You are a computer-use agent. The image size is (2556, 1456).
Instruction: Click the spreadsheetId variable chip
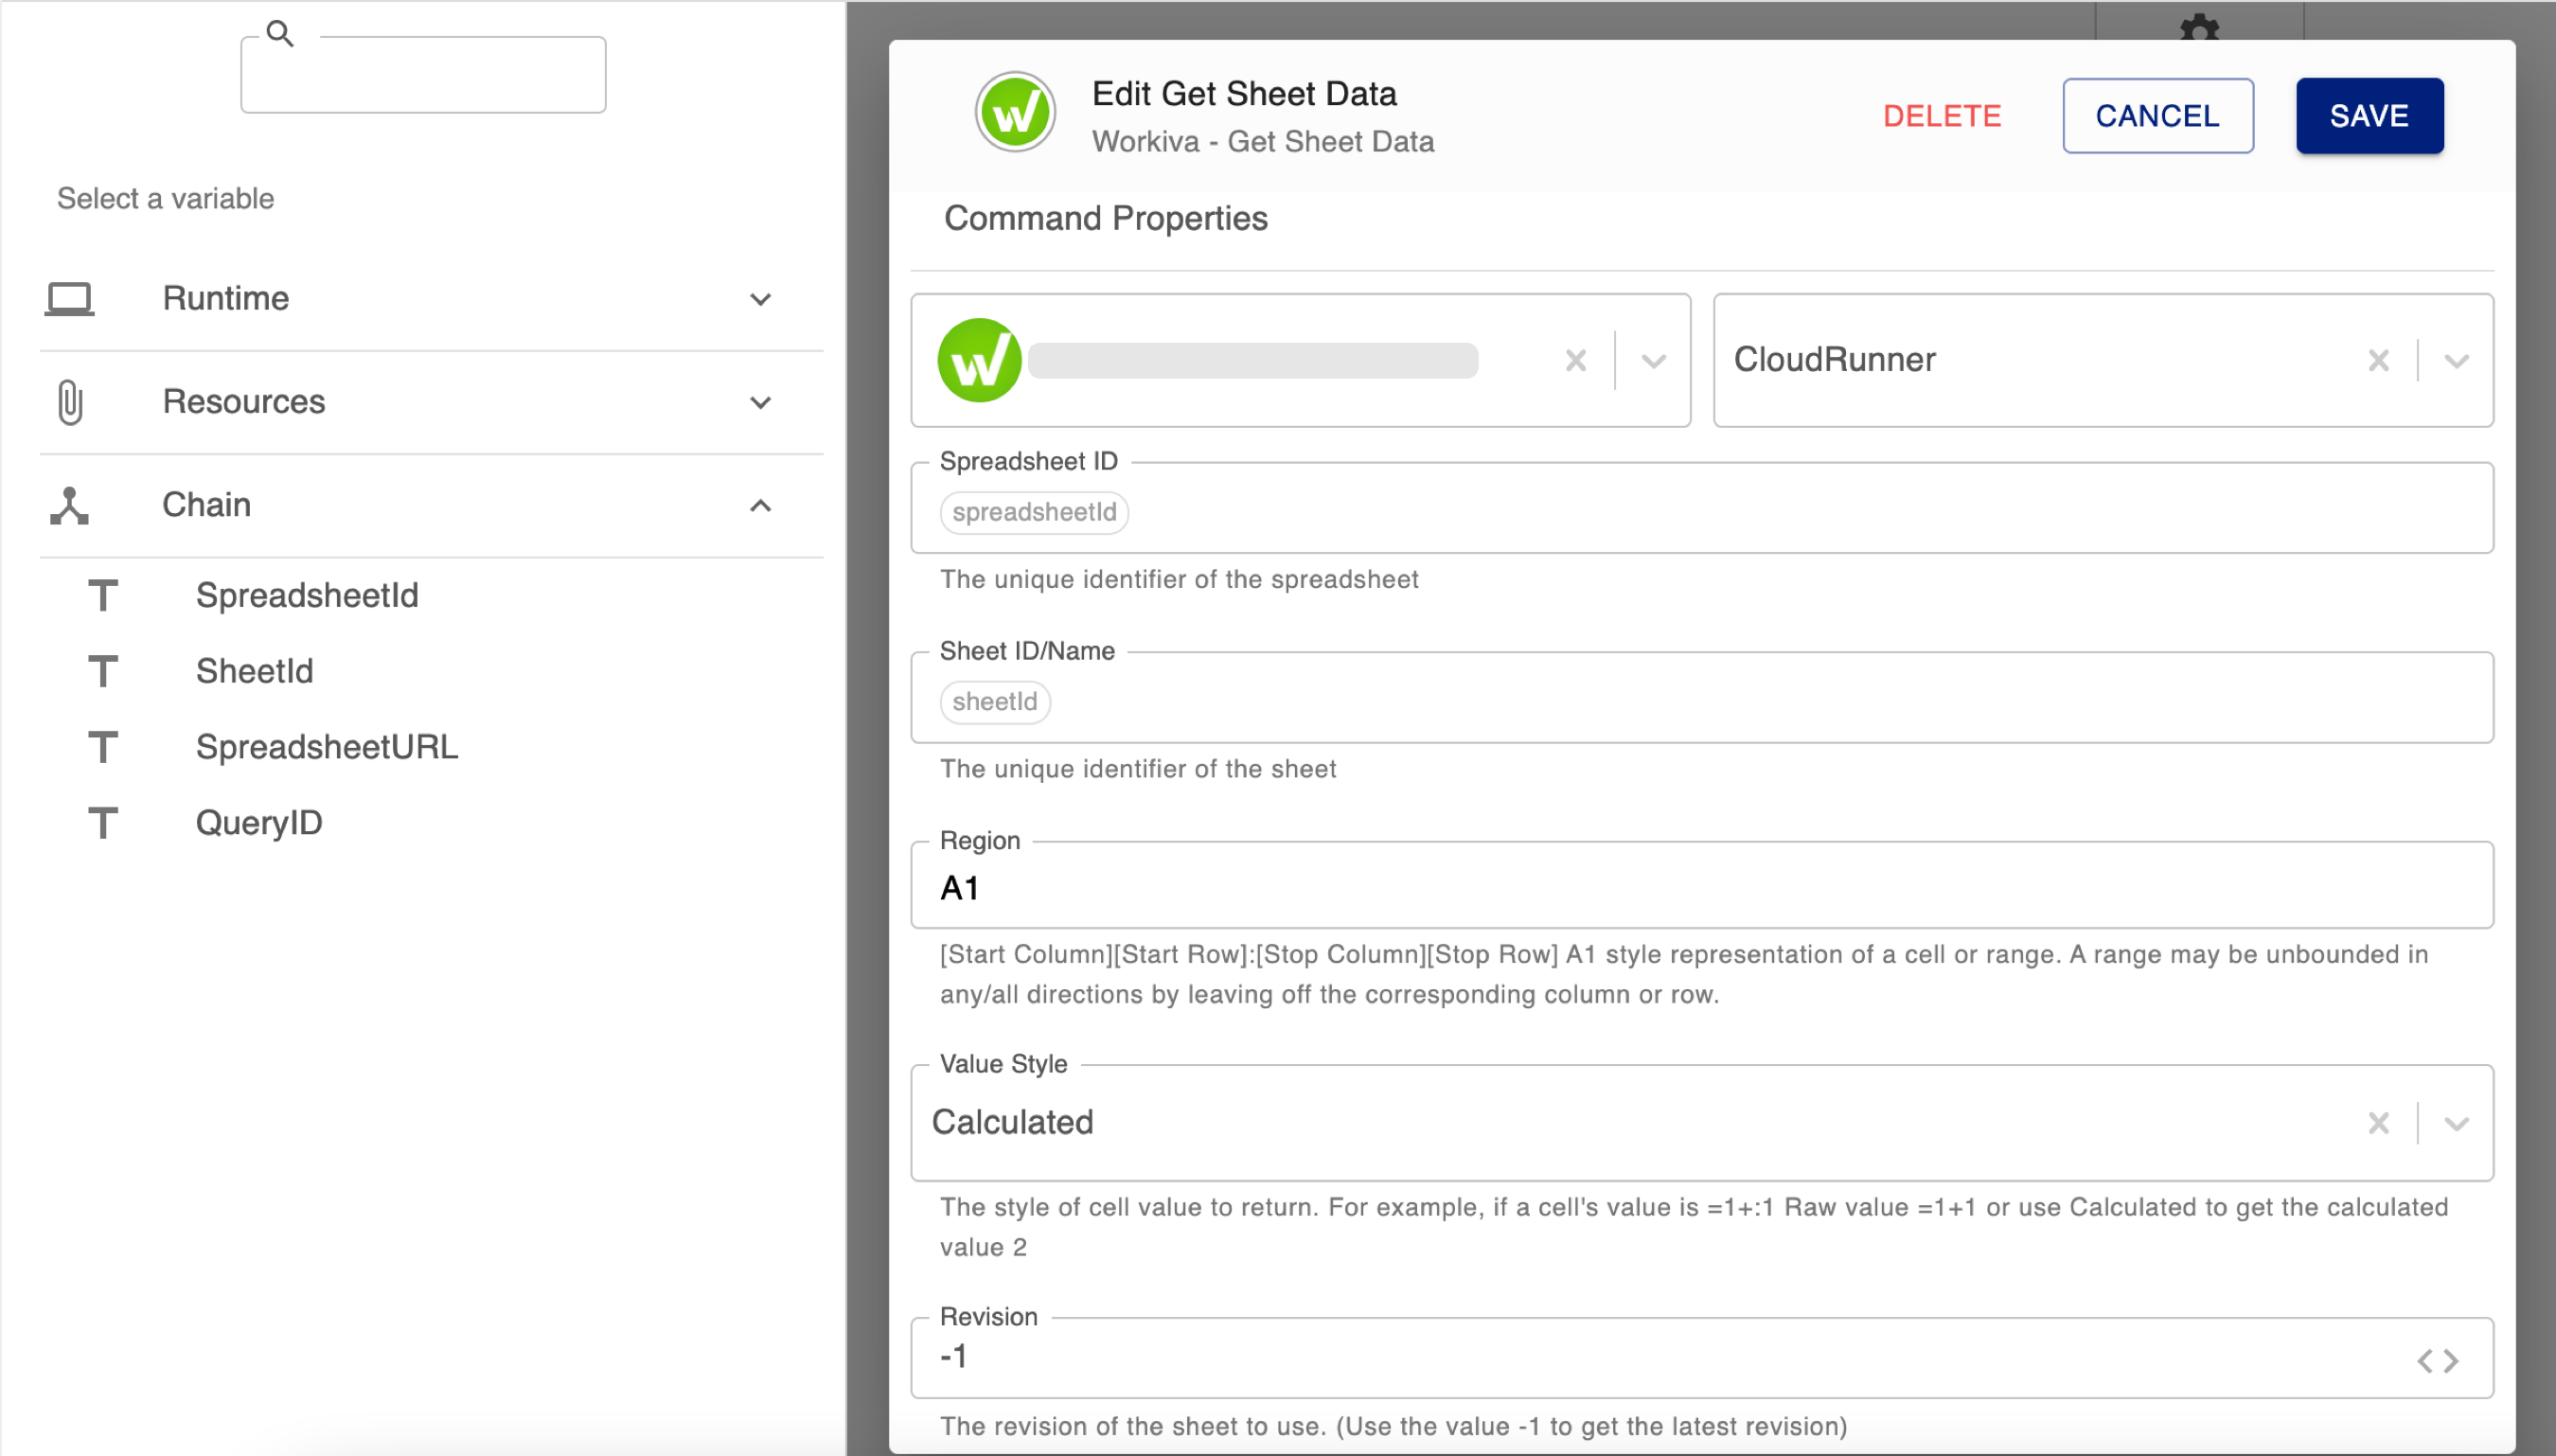[x=1034, y=512]
